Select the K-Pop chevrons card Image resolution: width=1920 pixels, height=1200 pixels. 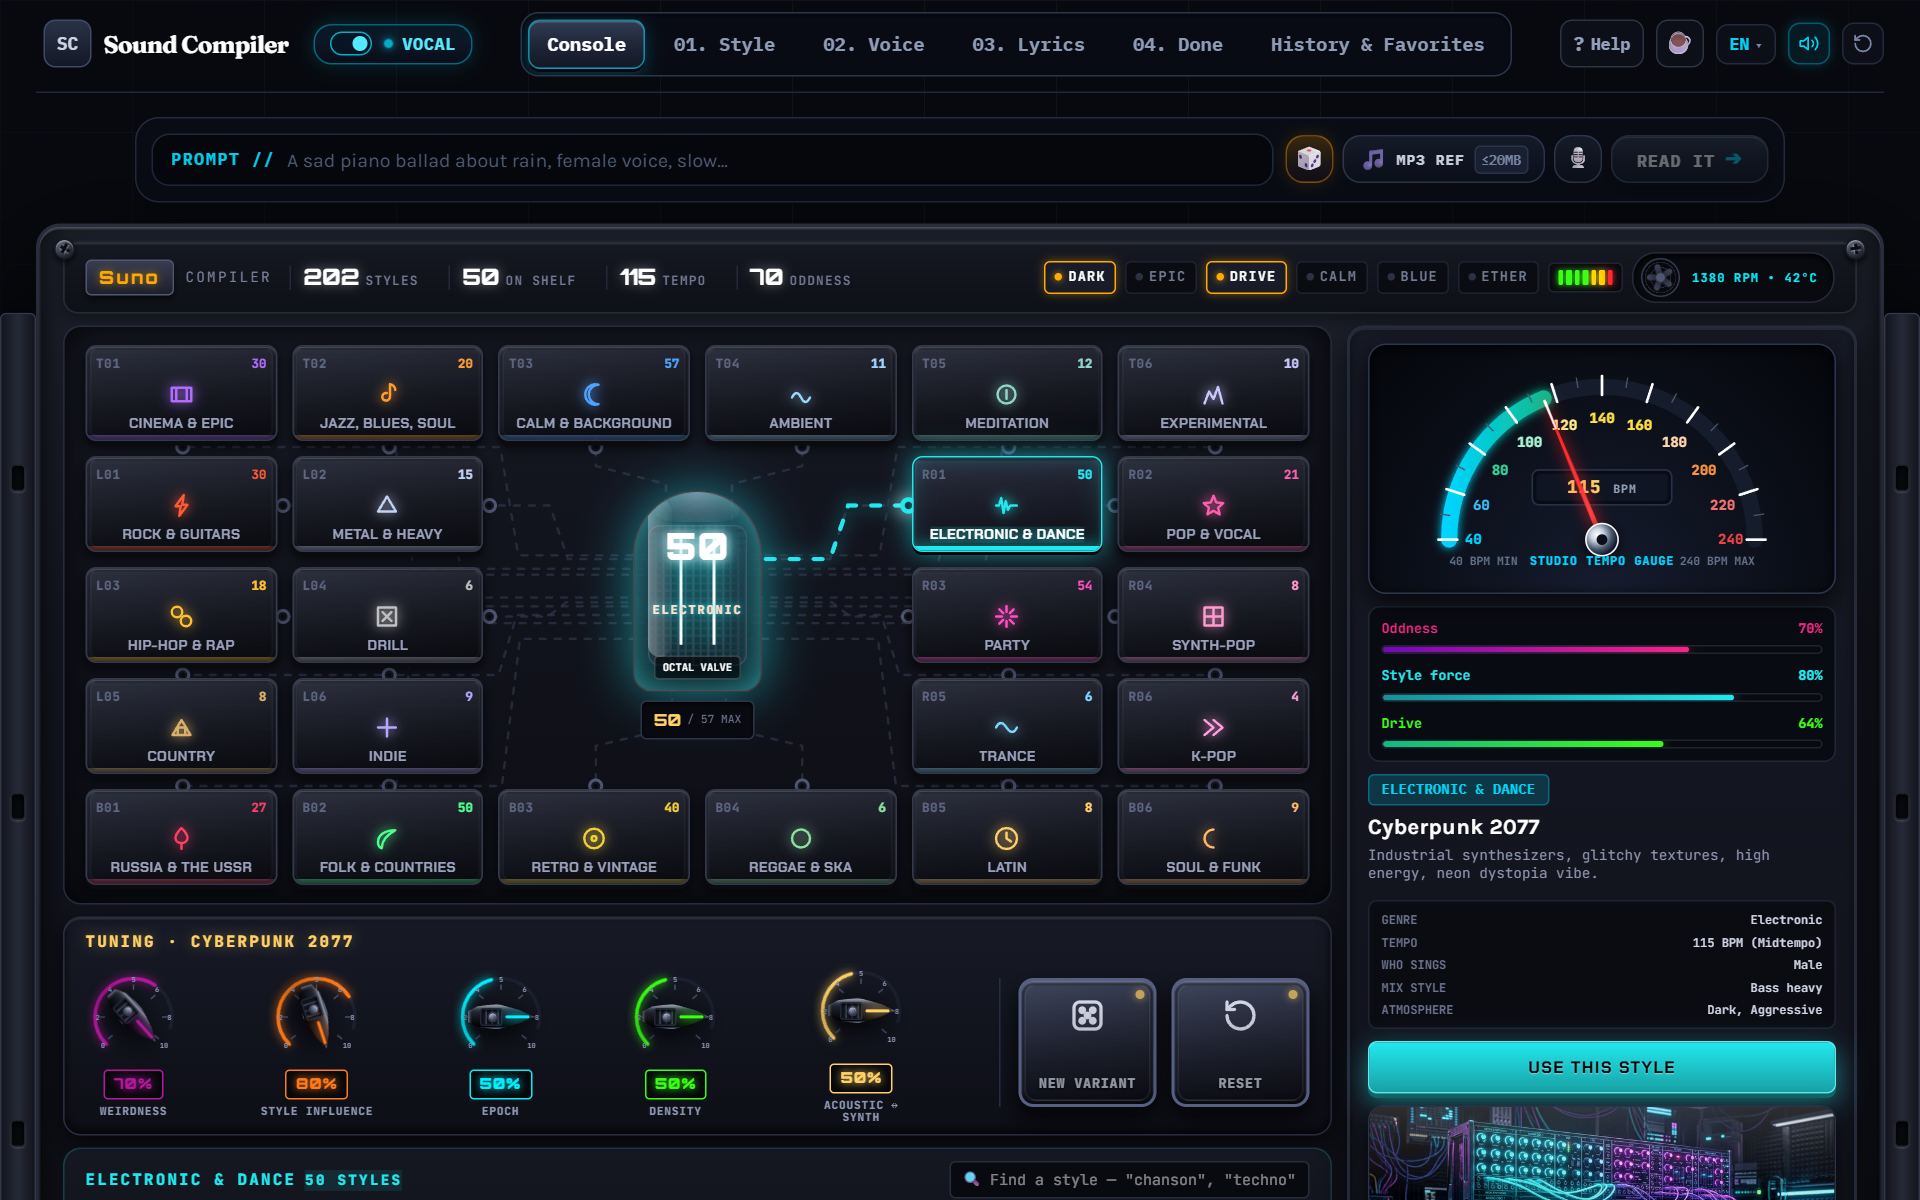pyautogui.click(x=1213, y=726)
